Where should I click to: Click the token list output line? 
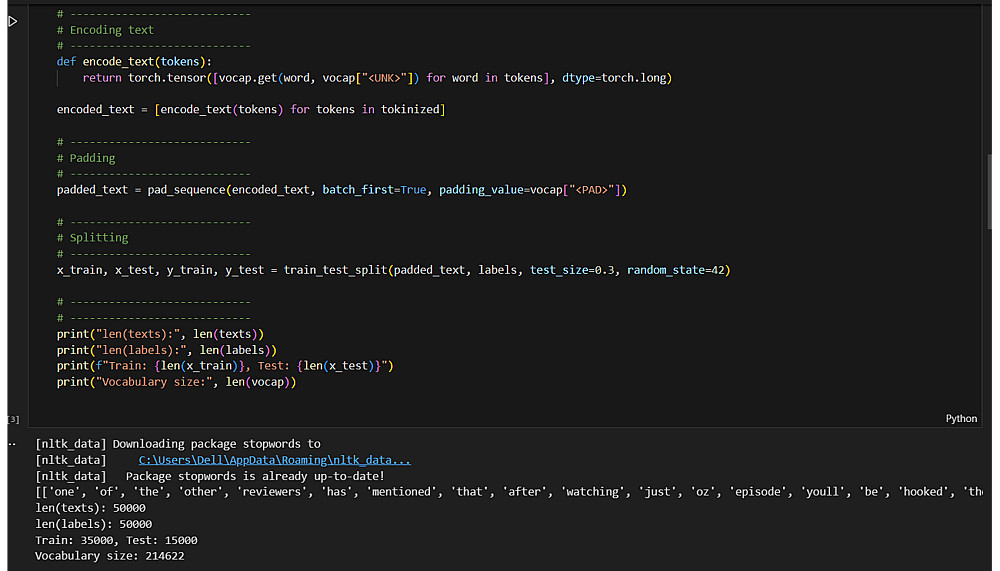508,492
